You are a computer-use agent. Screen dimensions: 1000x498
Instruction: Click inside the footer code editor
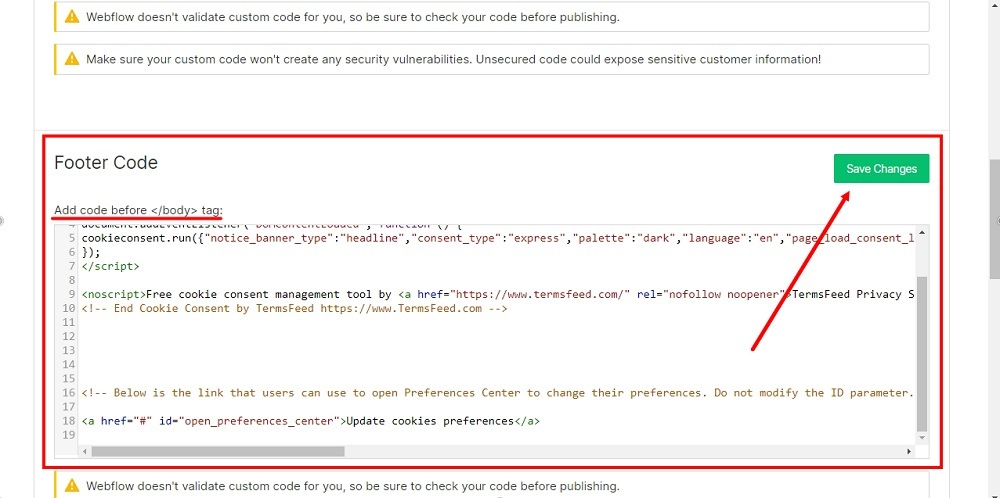click(491, 341)
